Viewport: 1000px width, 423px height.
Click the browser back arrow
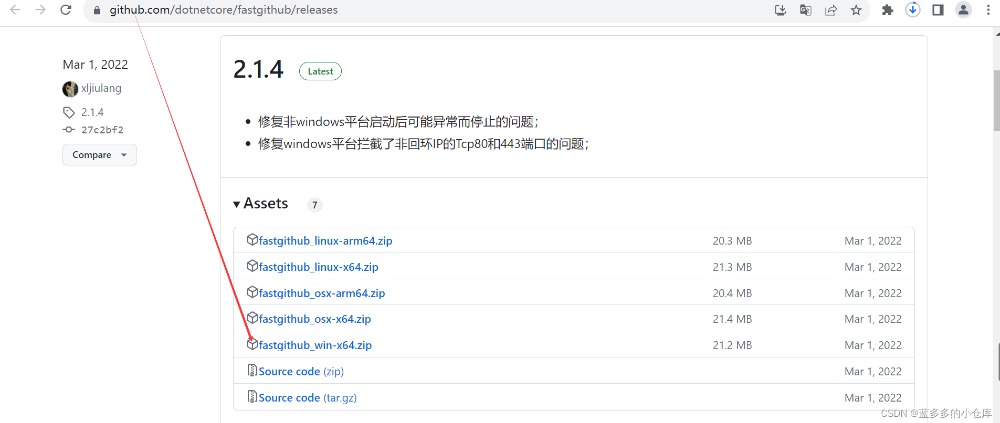[x=14, y=10]
